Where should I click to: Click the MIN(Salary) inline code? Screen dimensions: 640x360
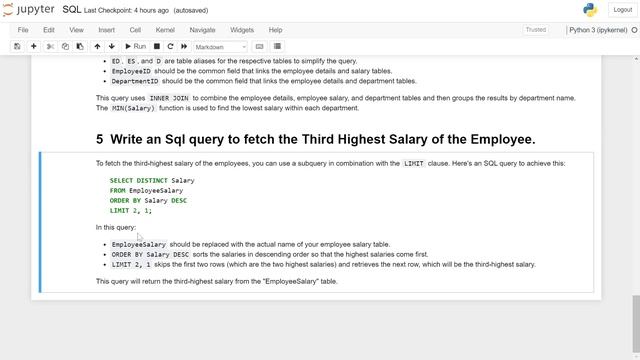tap(133, 108)
